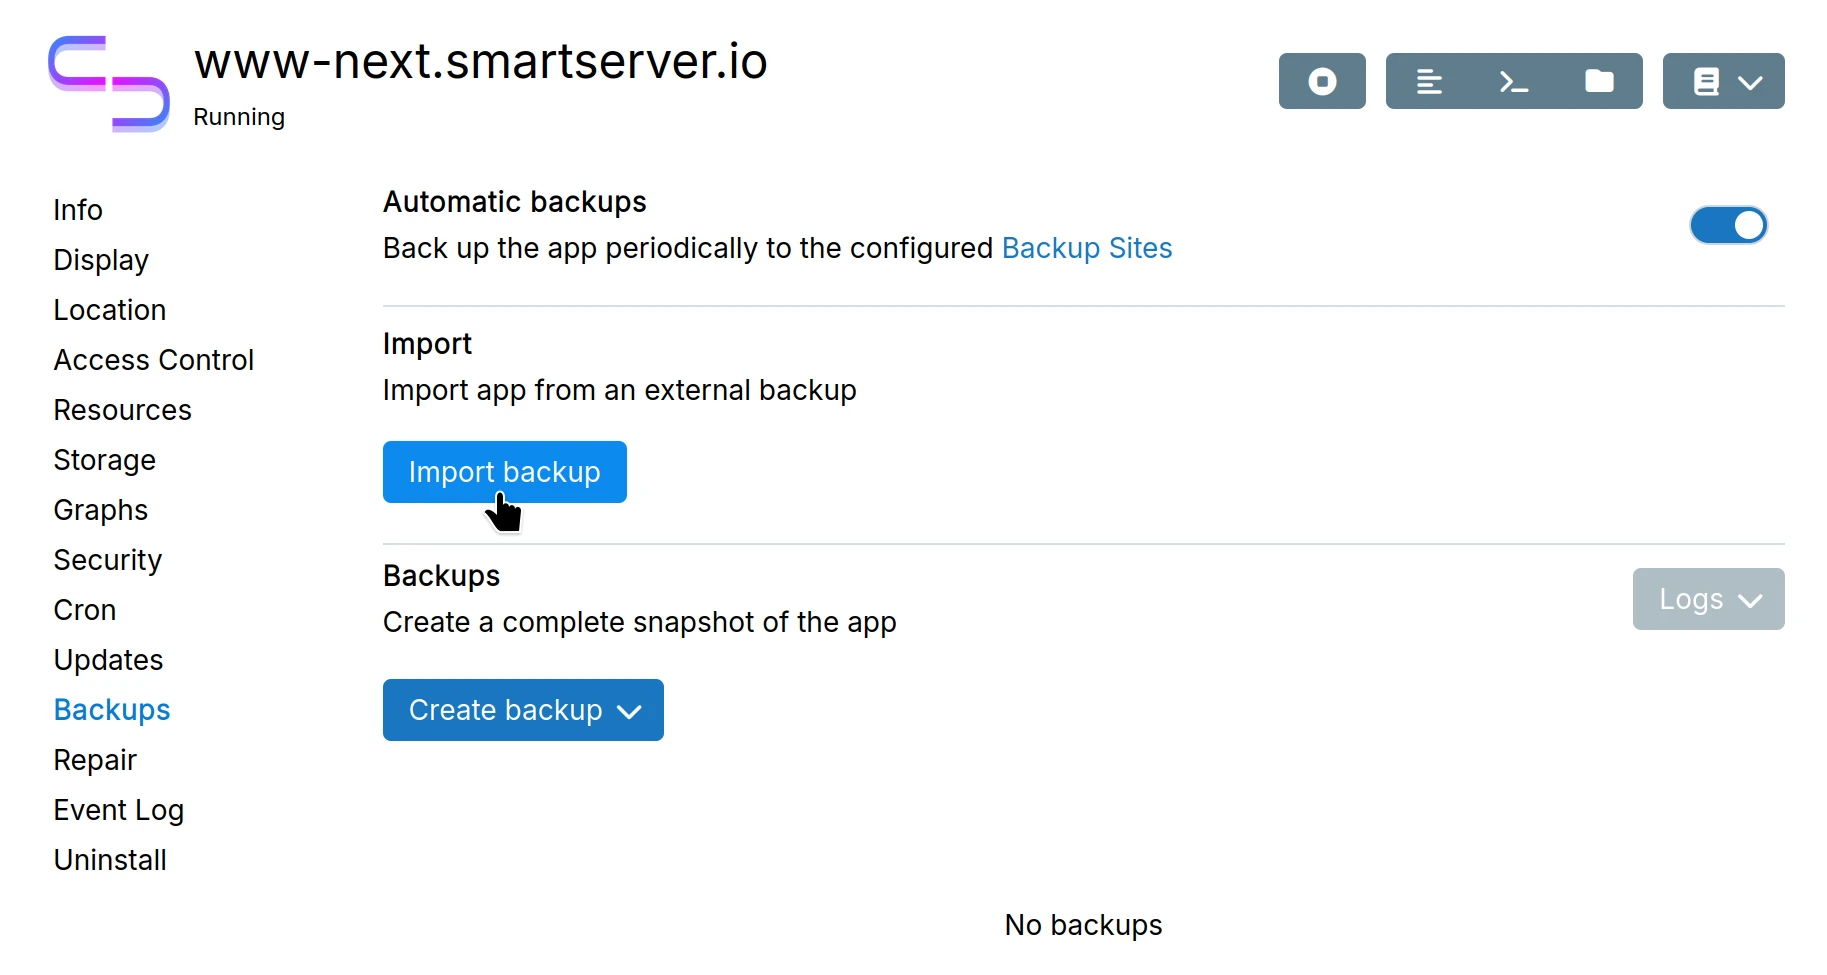View the Graphs section
This screenshot has height=975, width=1827.
tap(101, 510)
